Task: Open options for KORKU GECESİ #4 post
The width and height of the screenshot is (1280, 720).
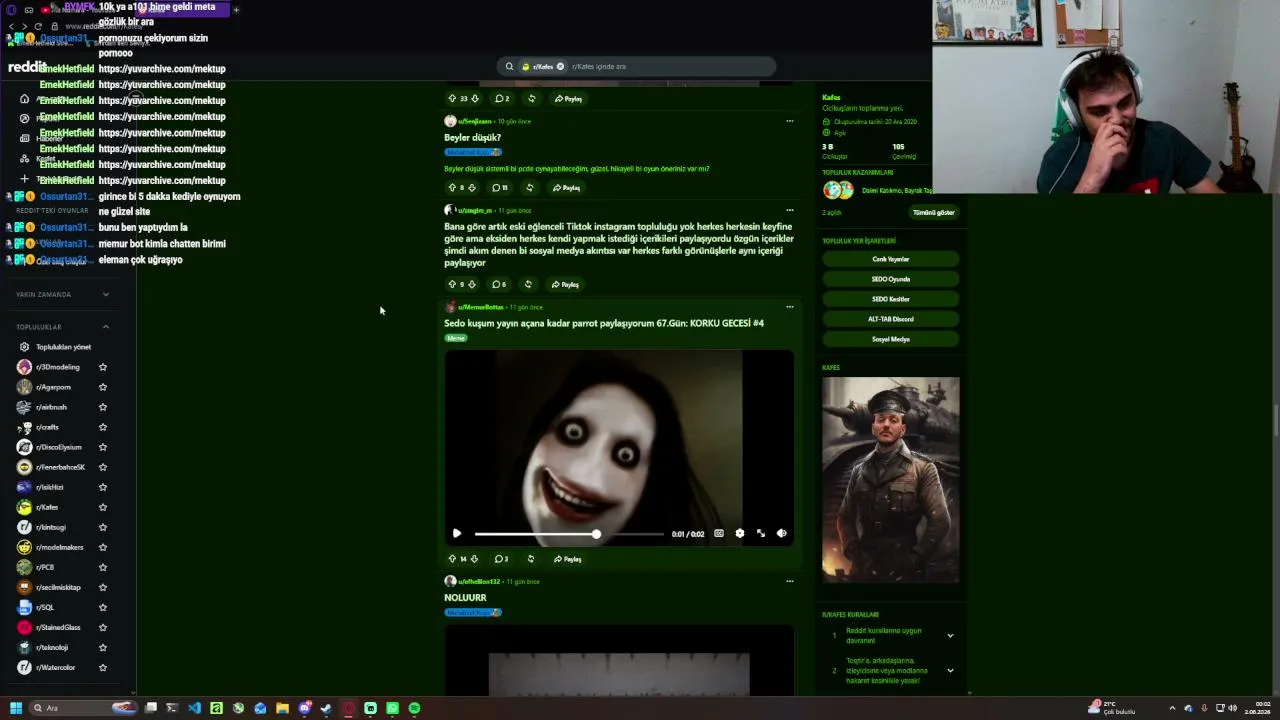Action: [x=789, y=307]
